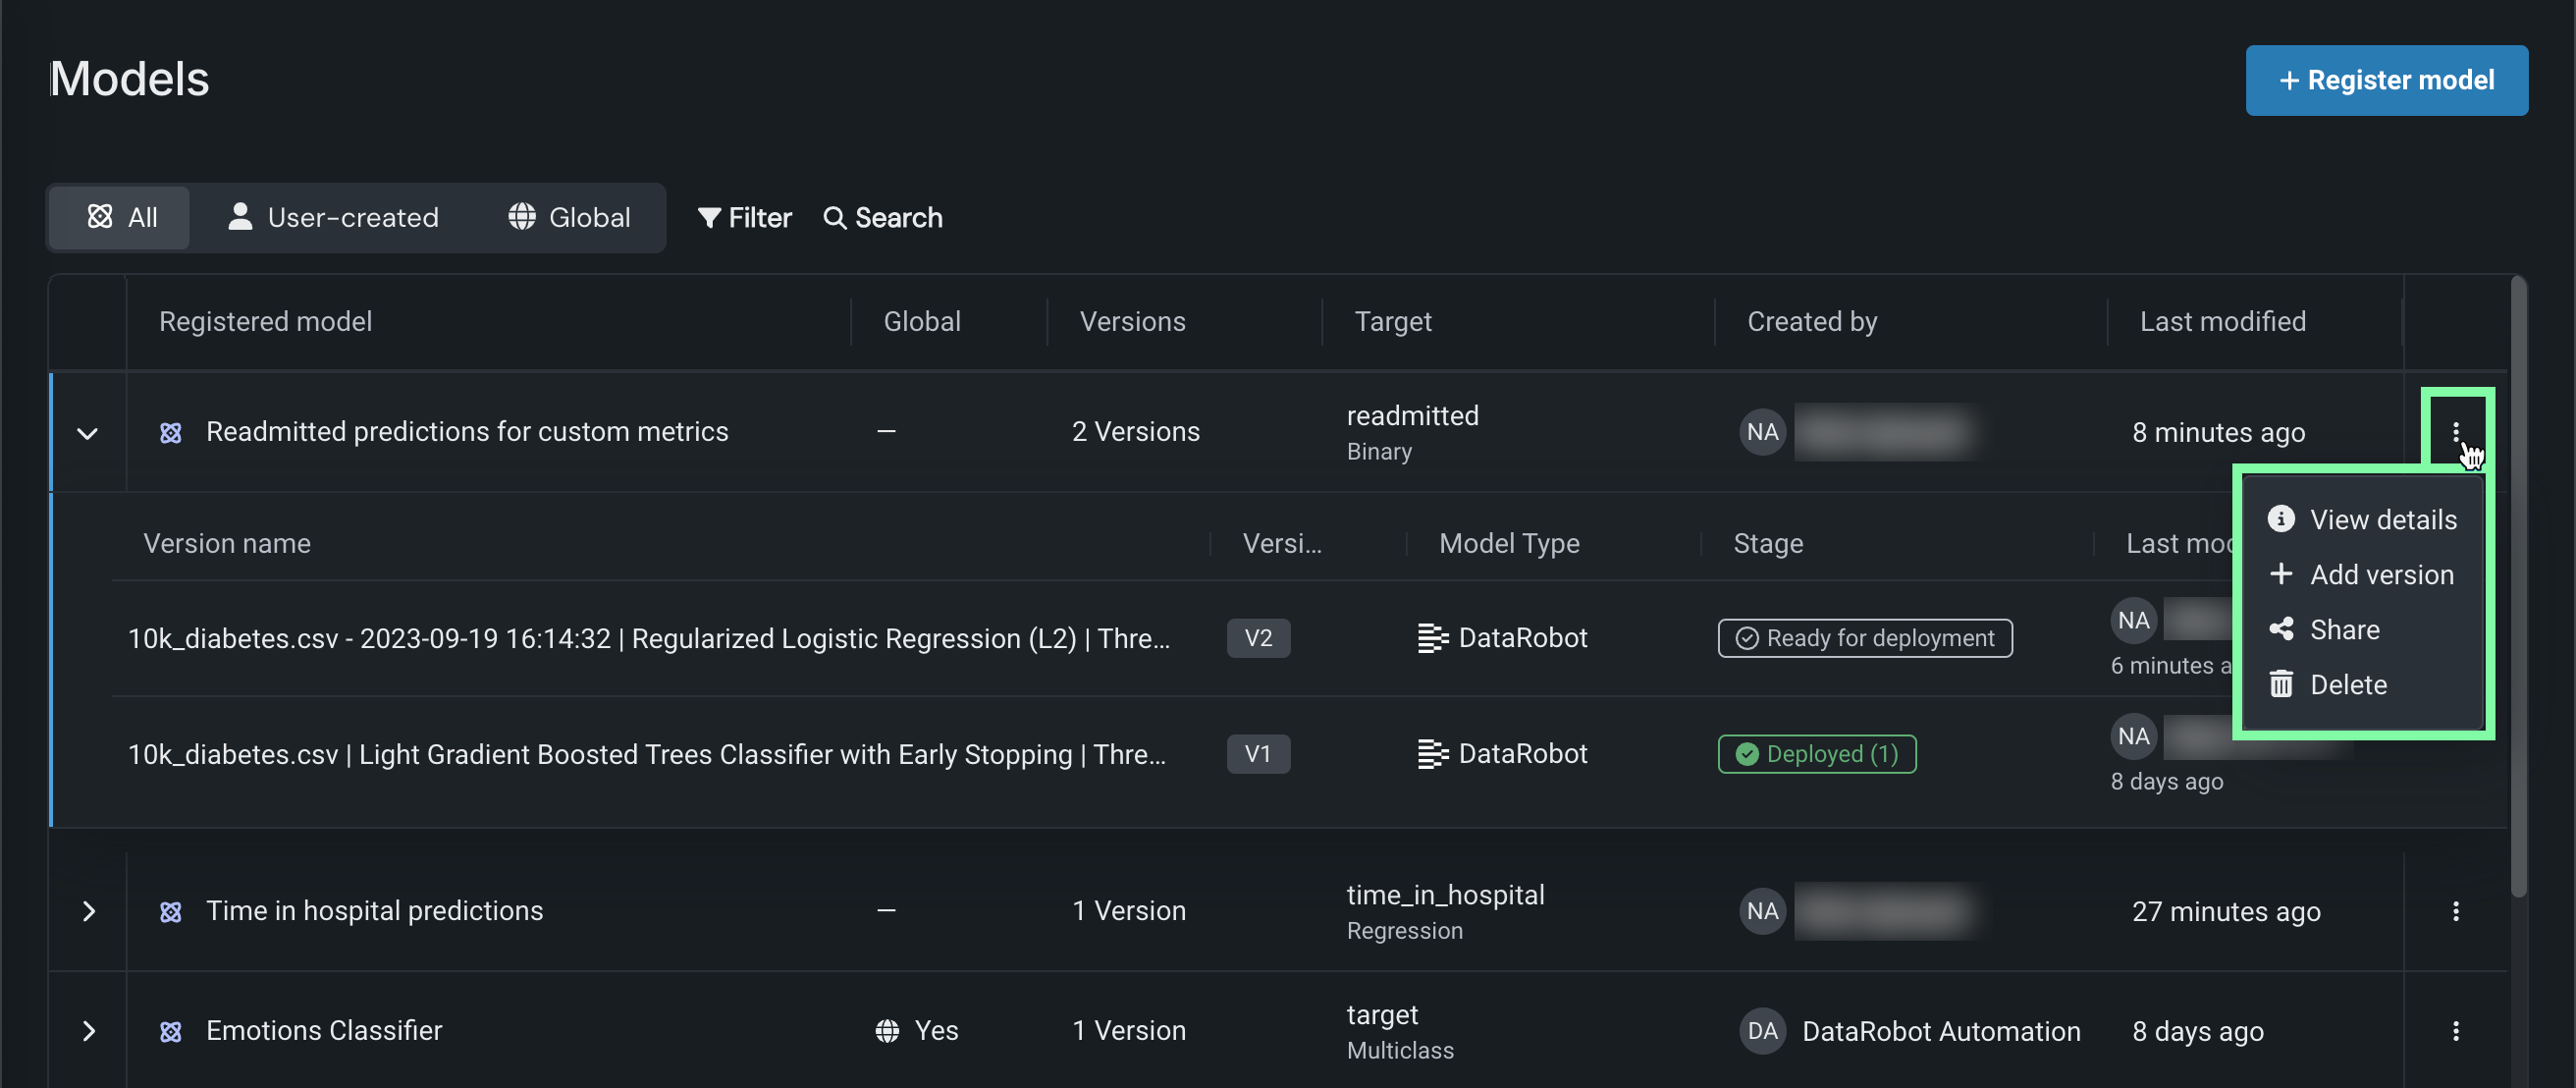This screenshot has height=1088, width=2576.
Task: Expand the Emotions Classifier row
Action: point(88,1031)
